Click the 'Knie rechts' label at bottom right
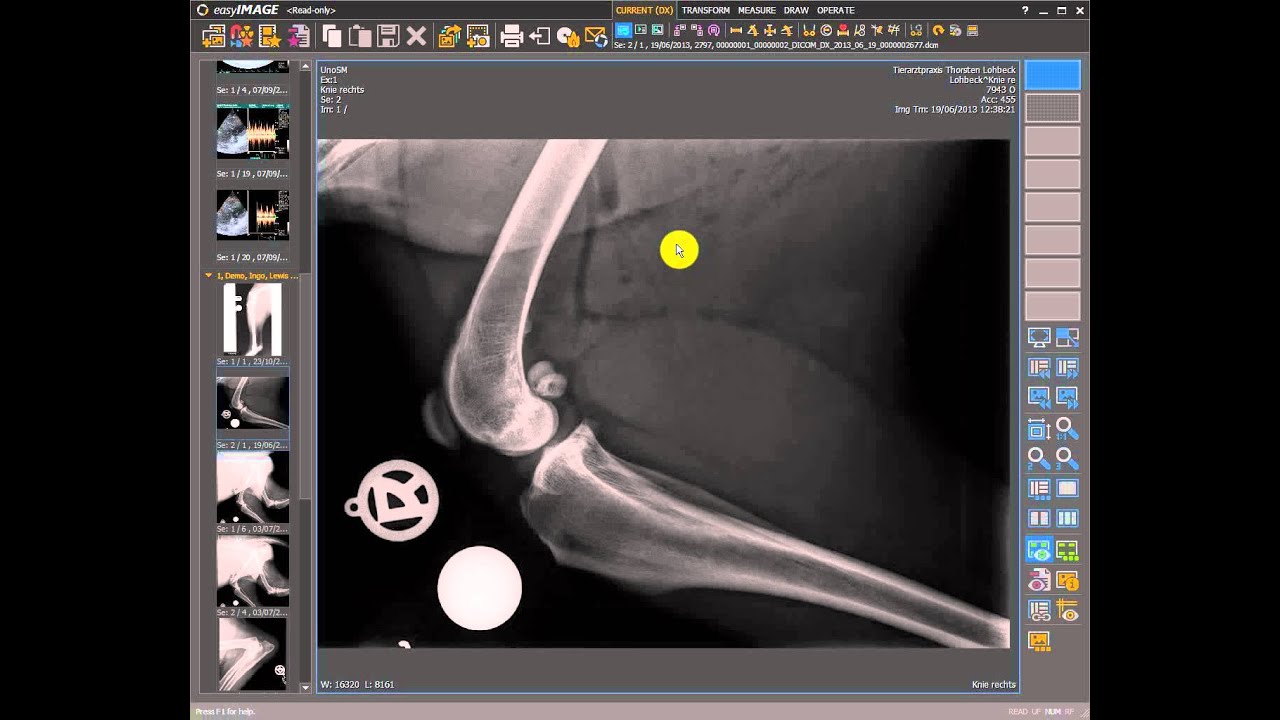Viewport: 1280px width, 720px height. [x=993, y=685]
